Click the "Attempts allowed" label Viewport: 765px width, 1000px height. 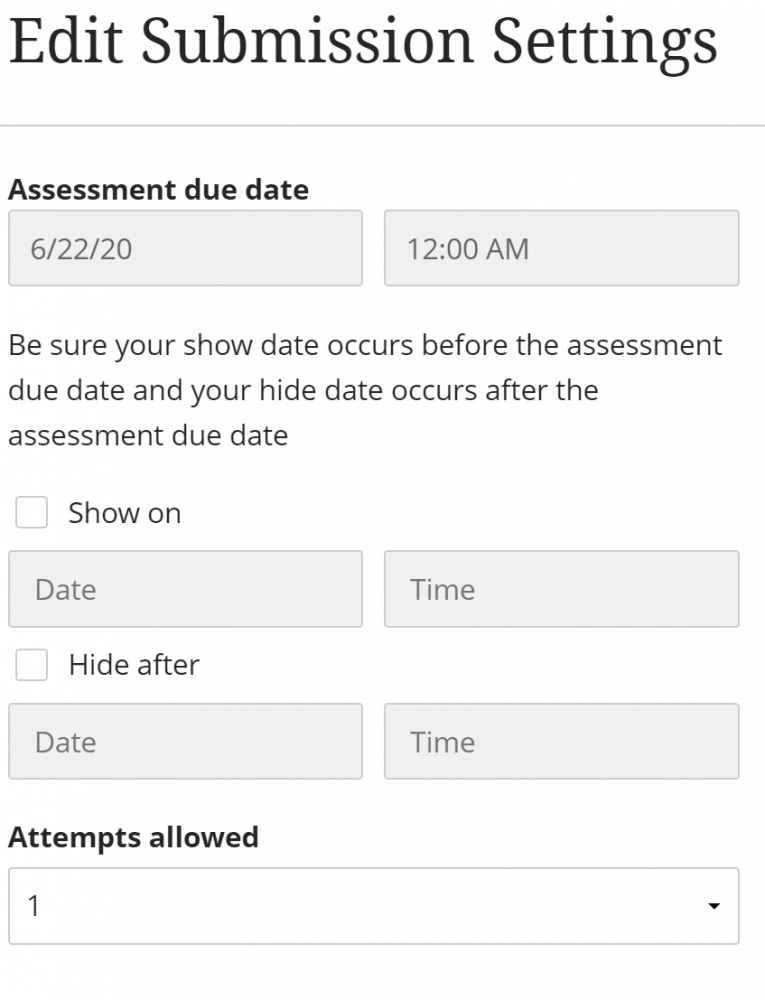click(133, 837)
